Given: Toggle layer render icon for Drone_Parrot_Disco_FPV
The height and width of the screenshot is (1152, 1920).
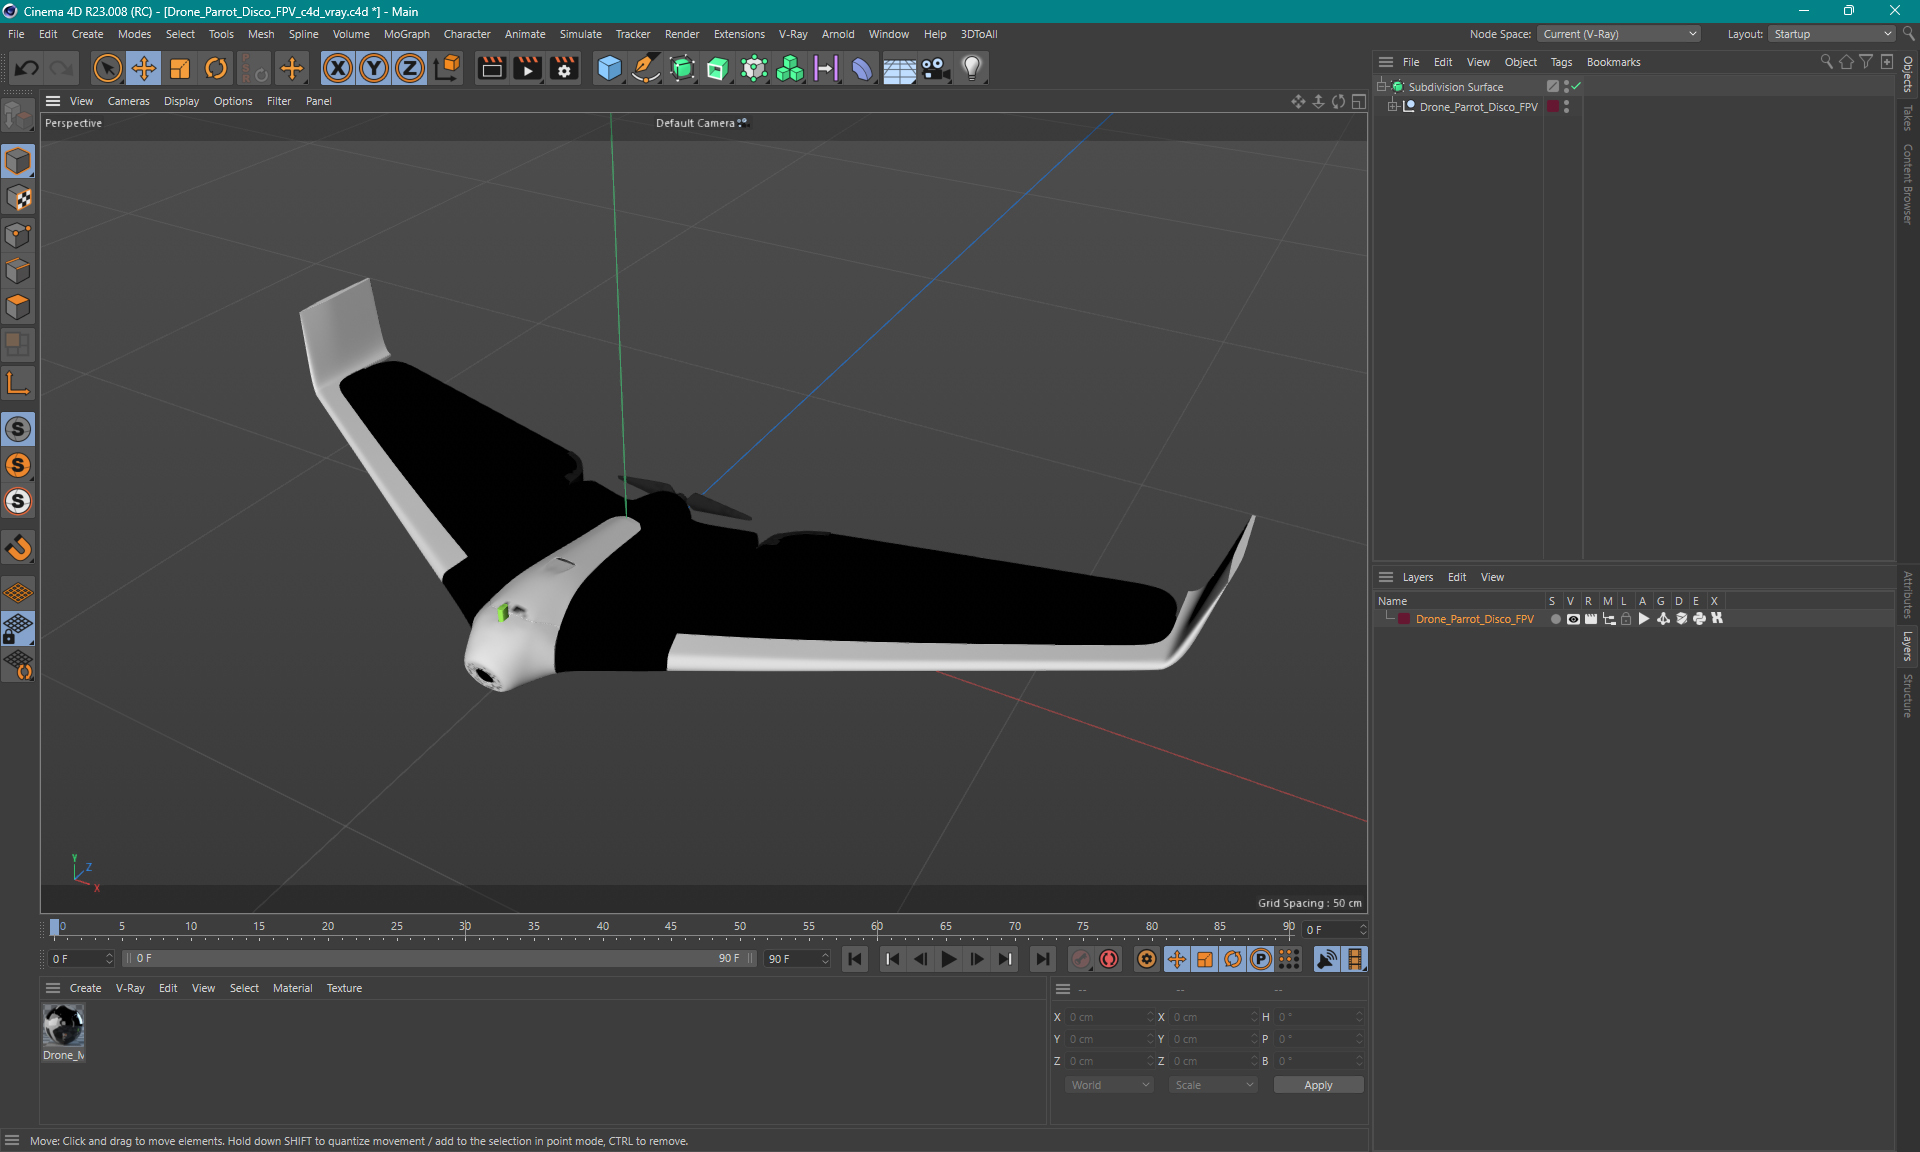Looking at the screenshot, I should tap(1590, 619).
